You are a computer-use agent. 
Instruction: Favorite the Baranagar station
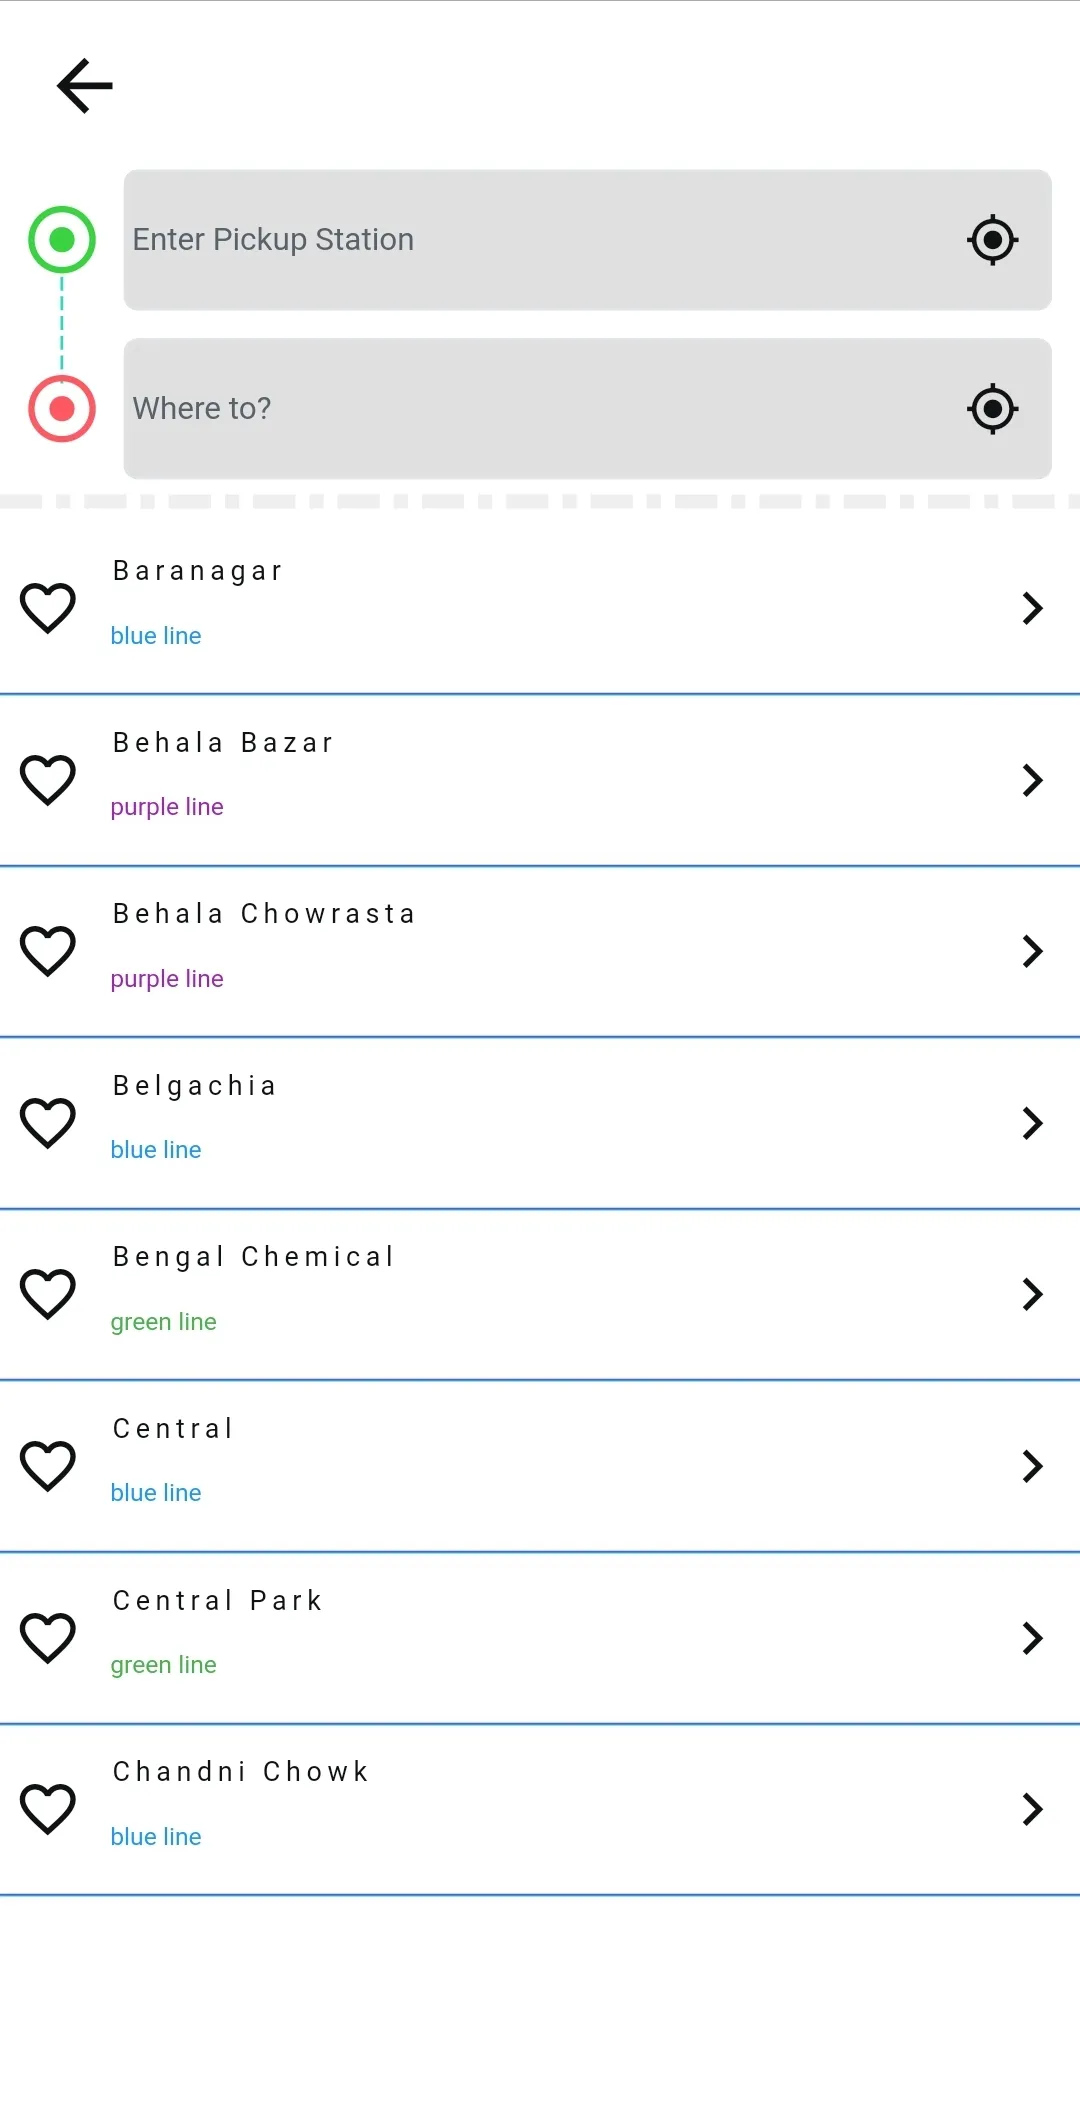coord(48,608)
